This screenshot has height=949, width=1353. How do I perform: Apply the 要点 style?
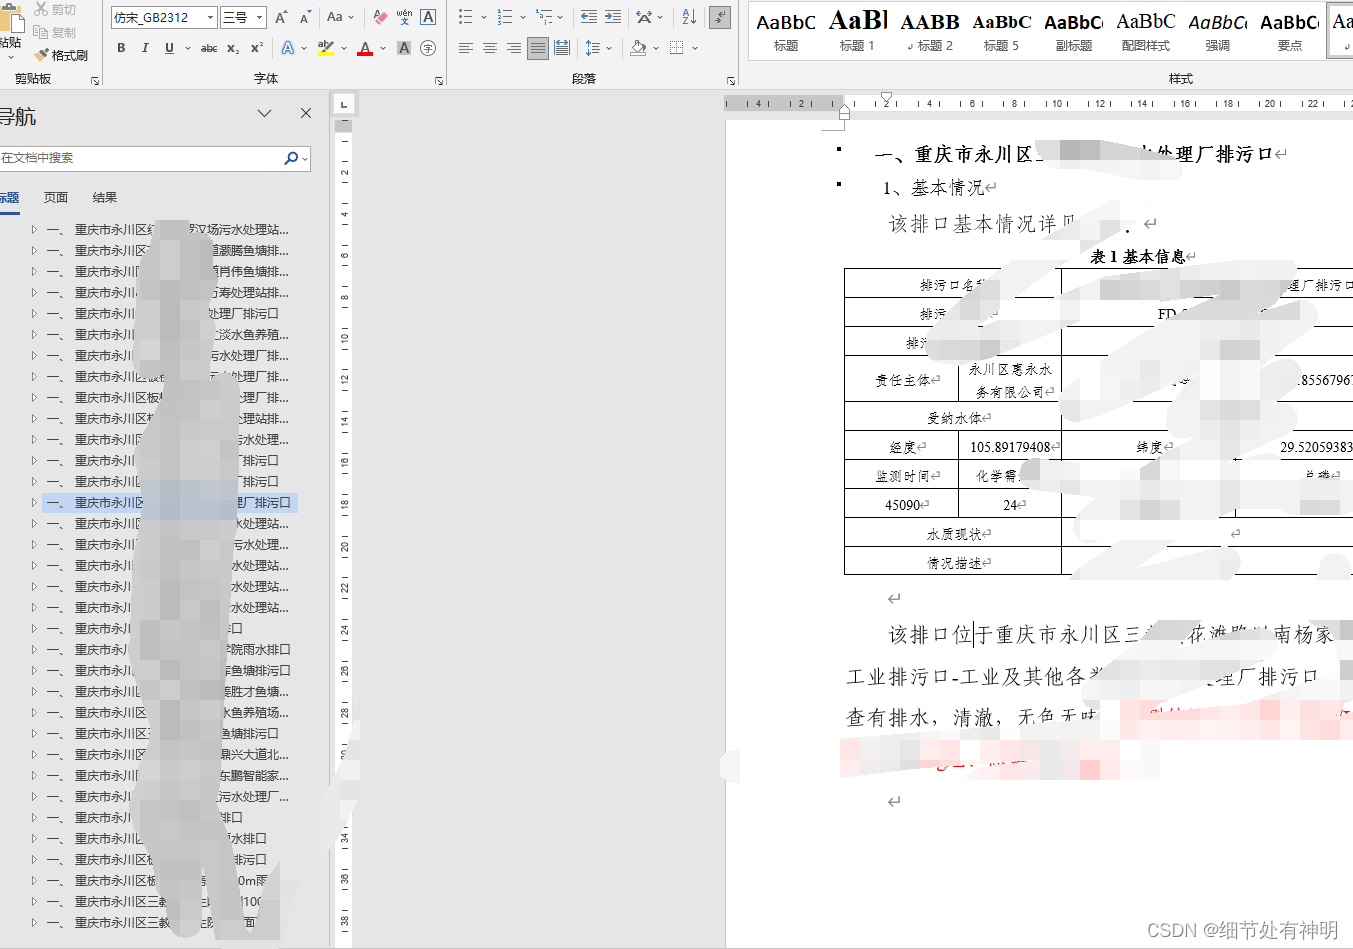pyautogui.click(x=1290, y=31)
